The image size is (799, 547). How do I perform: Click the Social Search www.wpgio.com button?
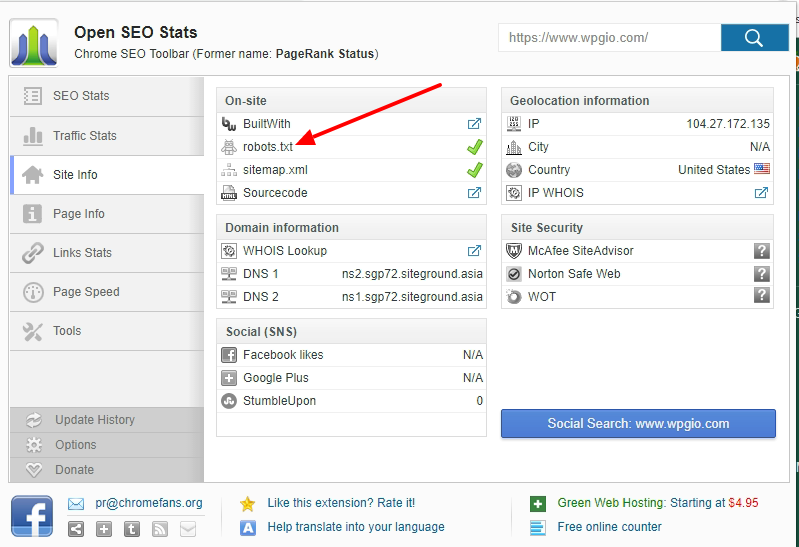pyautogui.click(x=638, y=424)
